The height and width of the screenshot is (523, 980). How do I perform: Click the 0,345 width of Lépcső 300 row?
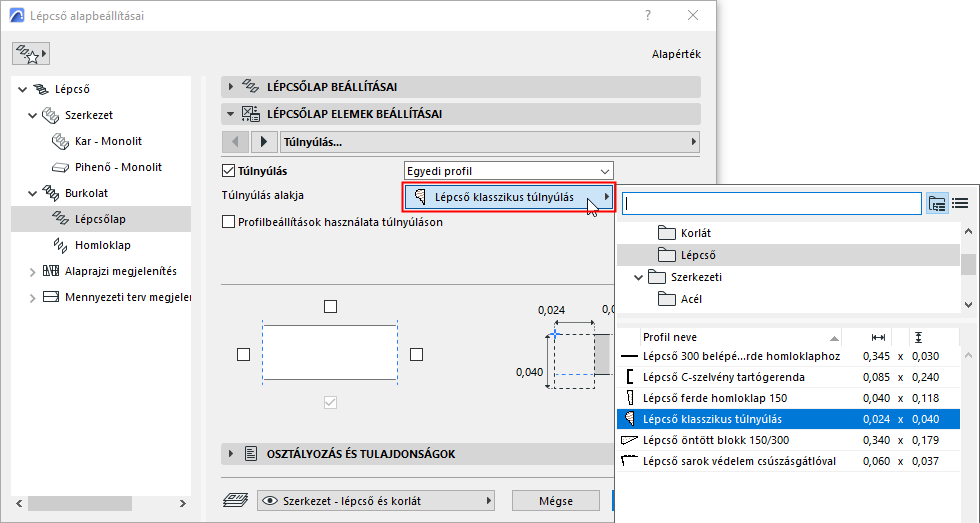pos(876,356)
